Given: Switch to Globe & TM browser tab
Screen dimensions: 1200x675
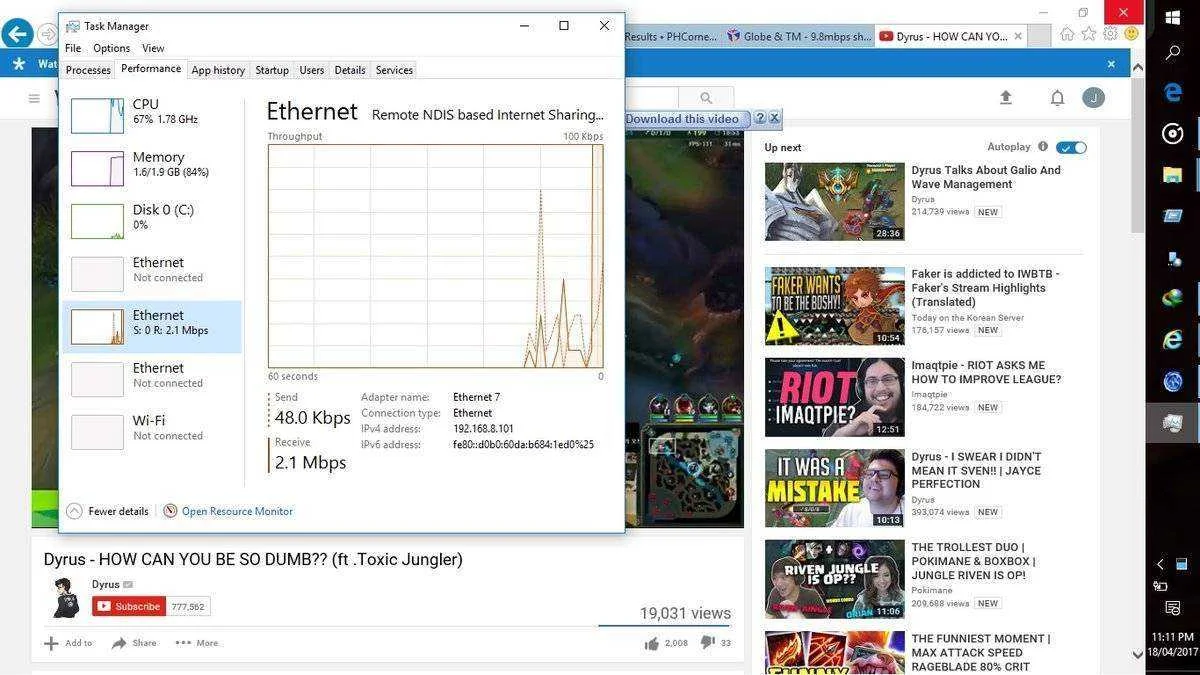Looking at the screenshot, I should click(799, 36).
